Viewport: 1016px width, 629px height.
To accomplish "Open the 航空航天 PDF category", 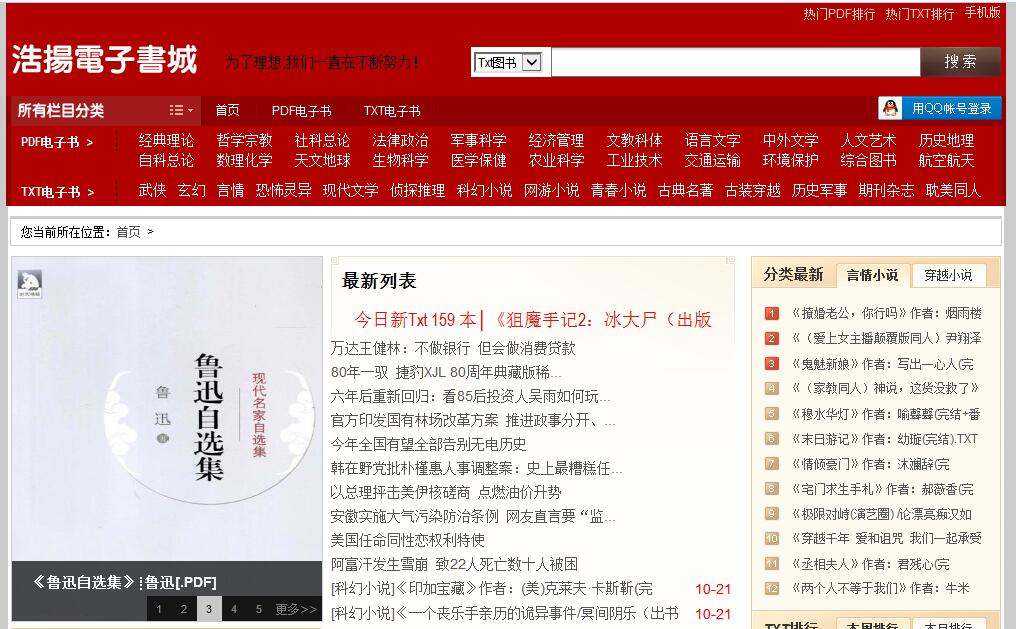I will point(946,160).
